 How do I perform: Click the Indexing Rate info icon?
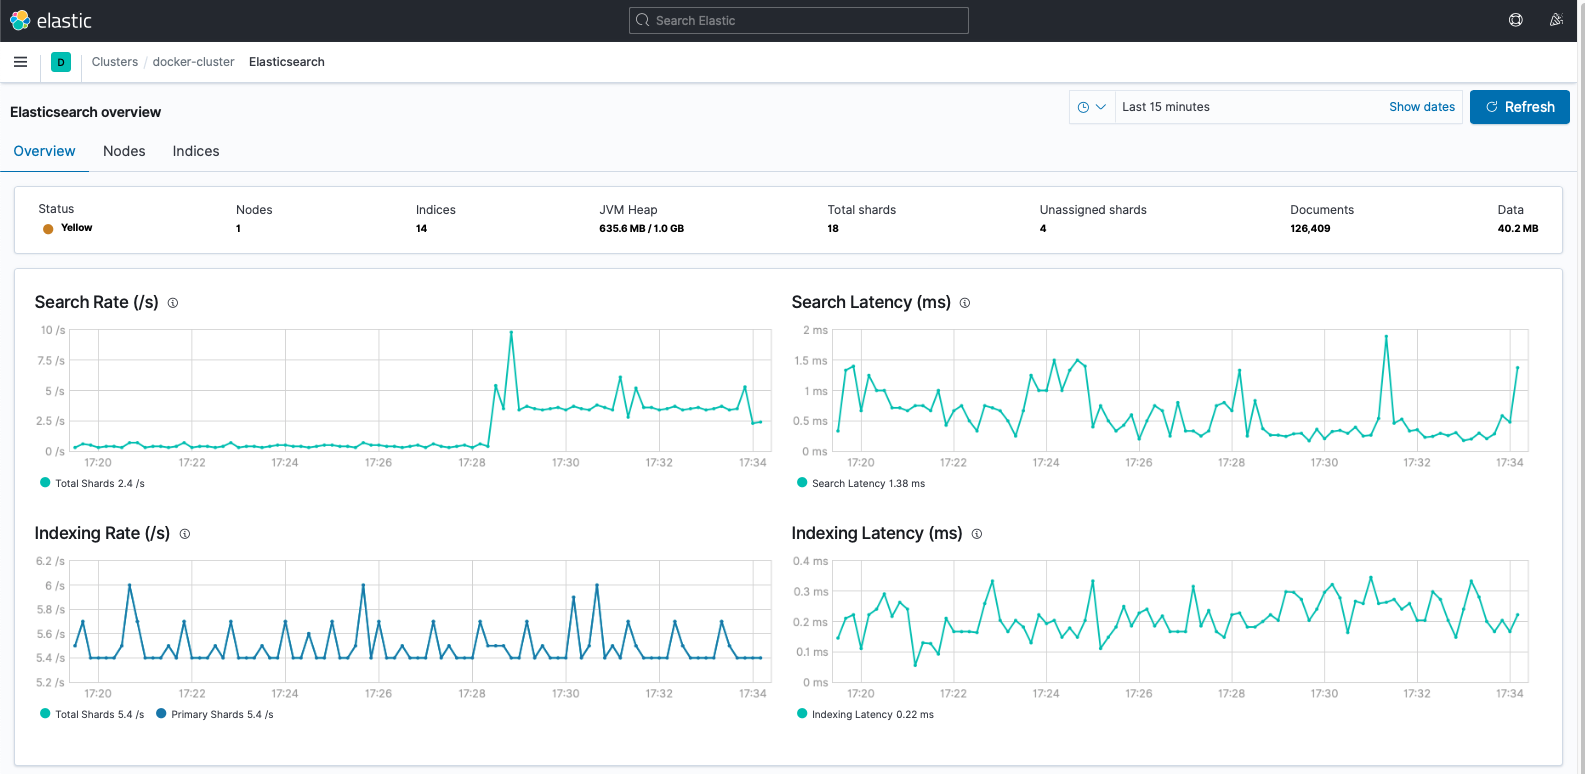click(x=185, y=534)
